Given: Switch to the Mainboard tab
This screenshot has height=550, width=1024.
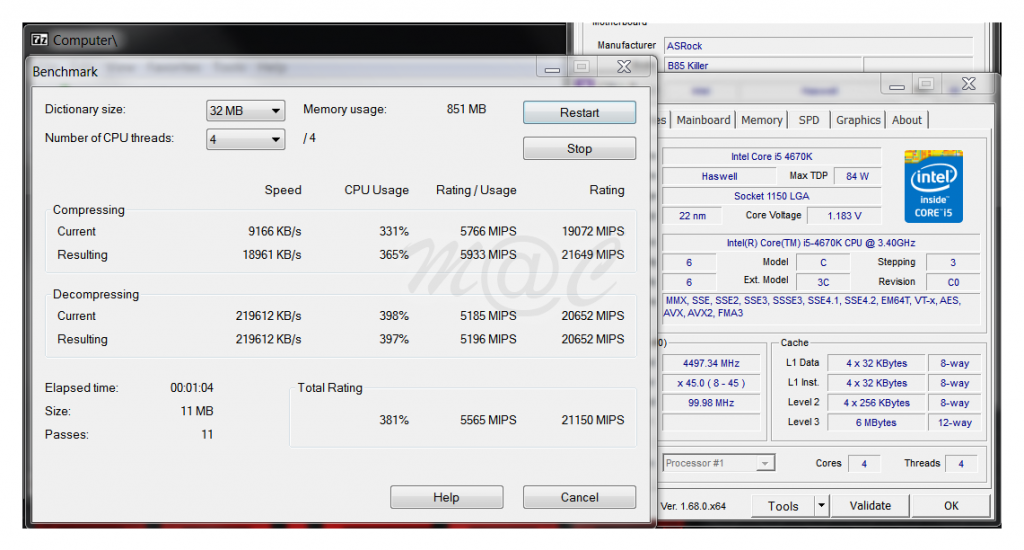Looking at the screenshot, I should (703, 120).
